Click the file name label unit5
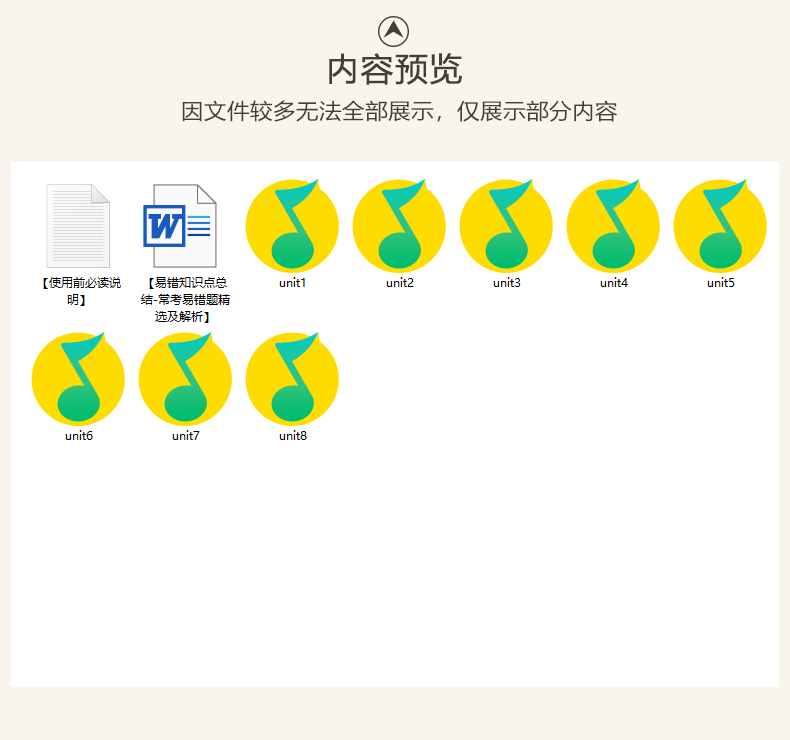Viewport: 790px width, 740px height. [721, 283]
